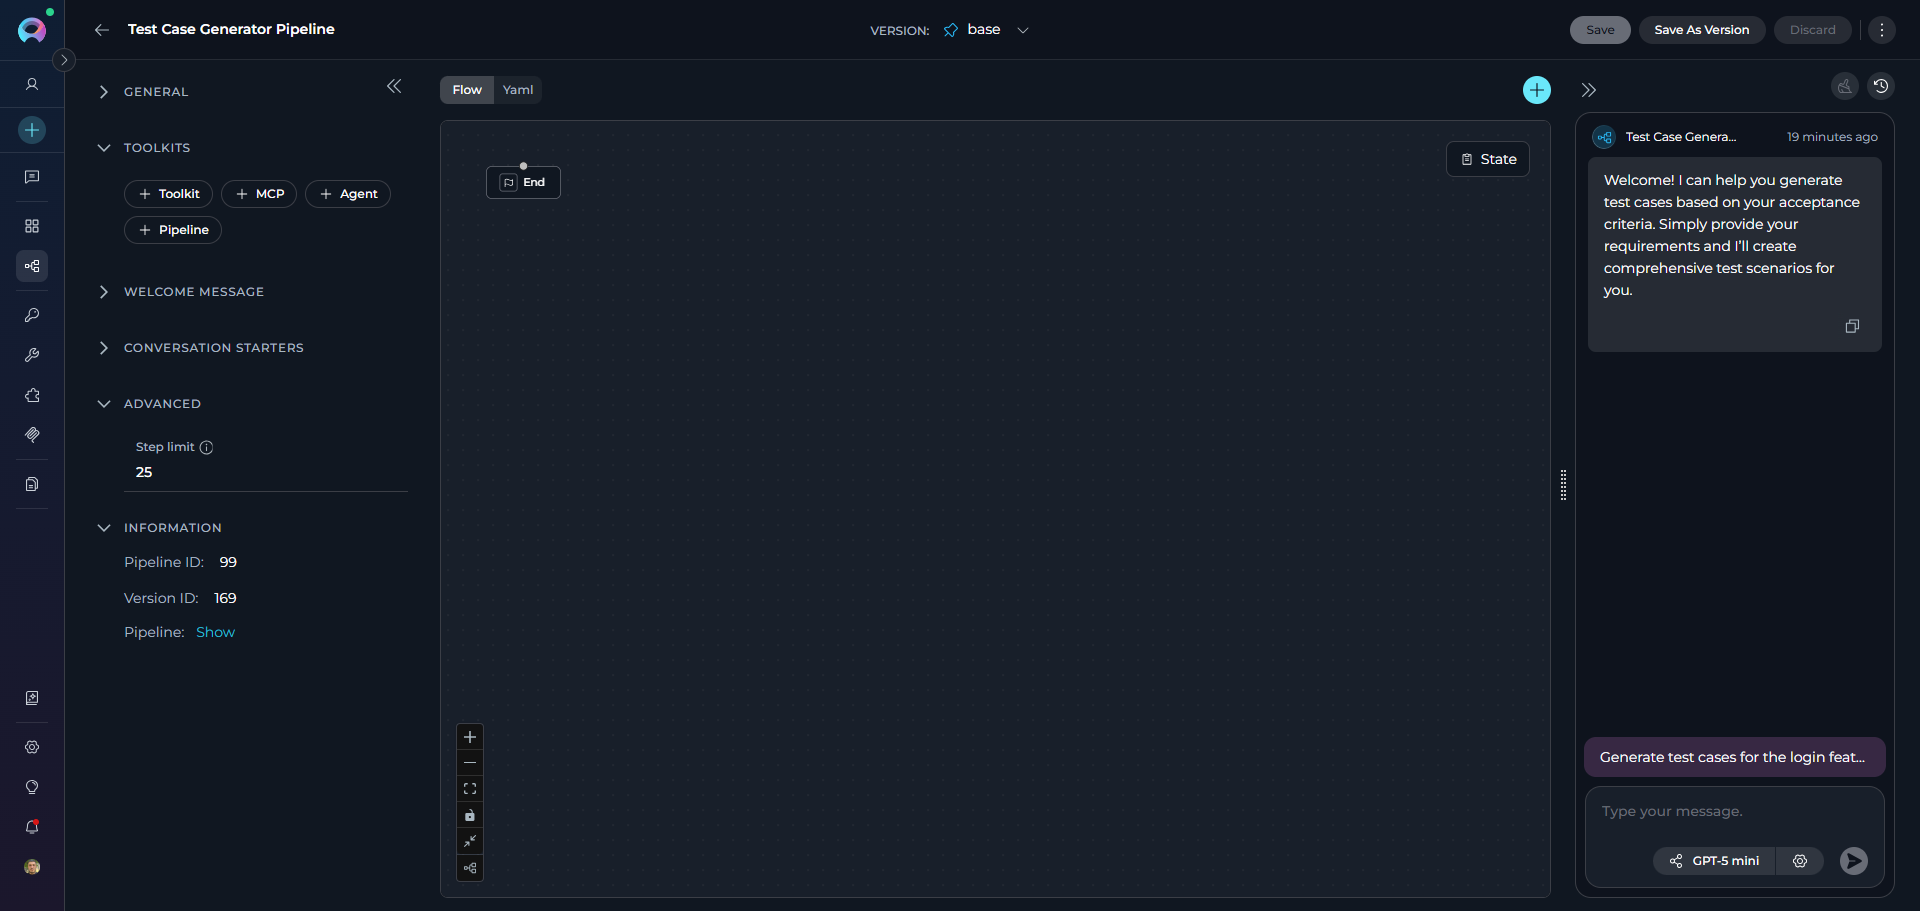Collapse the chat panel double chevron

coord(1589,90)
